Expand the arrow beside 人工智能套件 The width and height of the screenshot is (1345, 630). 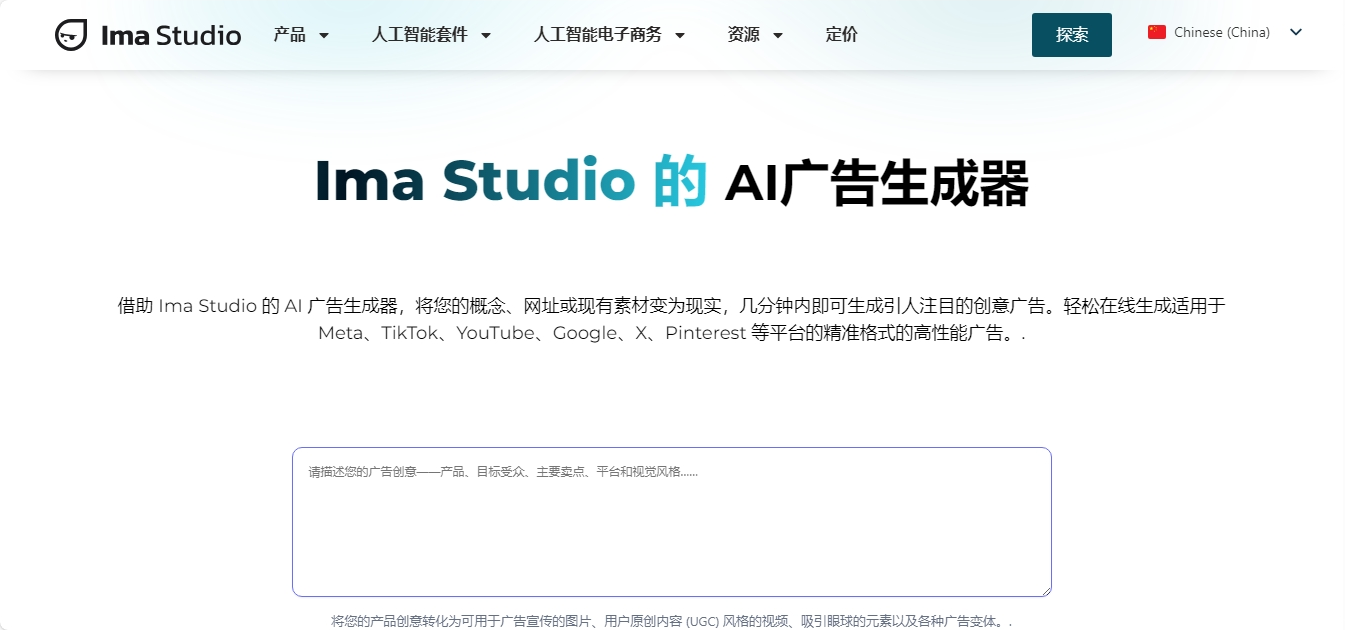486,36
